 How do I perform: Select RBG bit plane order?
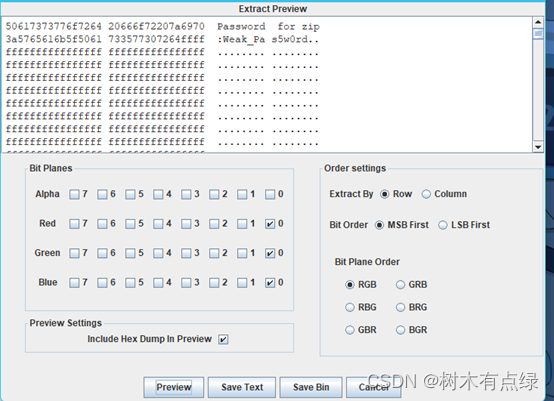pyautogui.click(x=350, y=307)
